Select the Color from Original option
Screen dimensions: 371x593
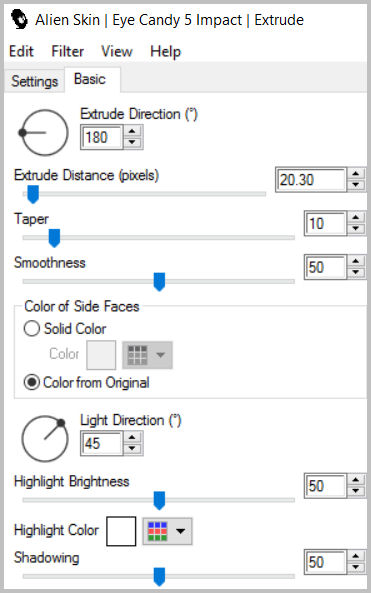pos(87,382)
